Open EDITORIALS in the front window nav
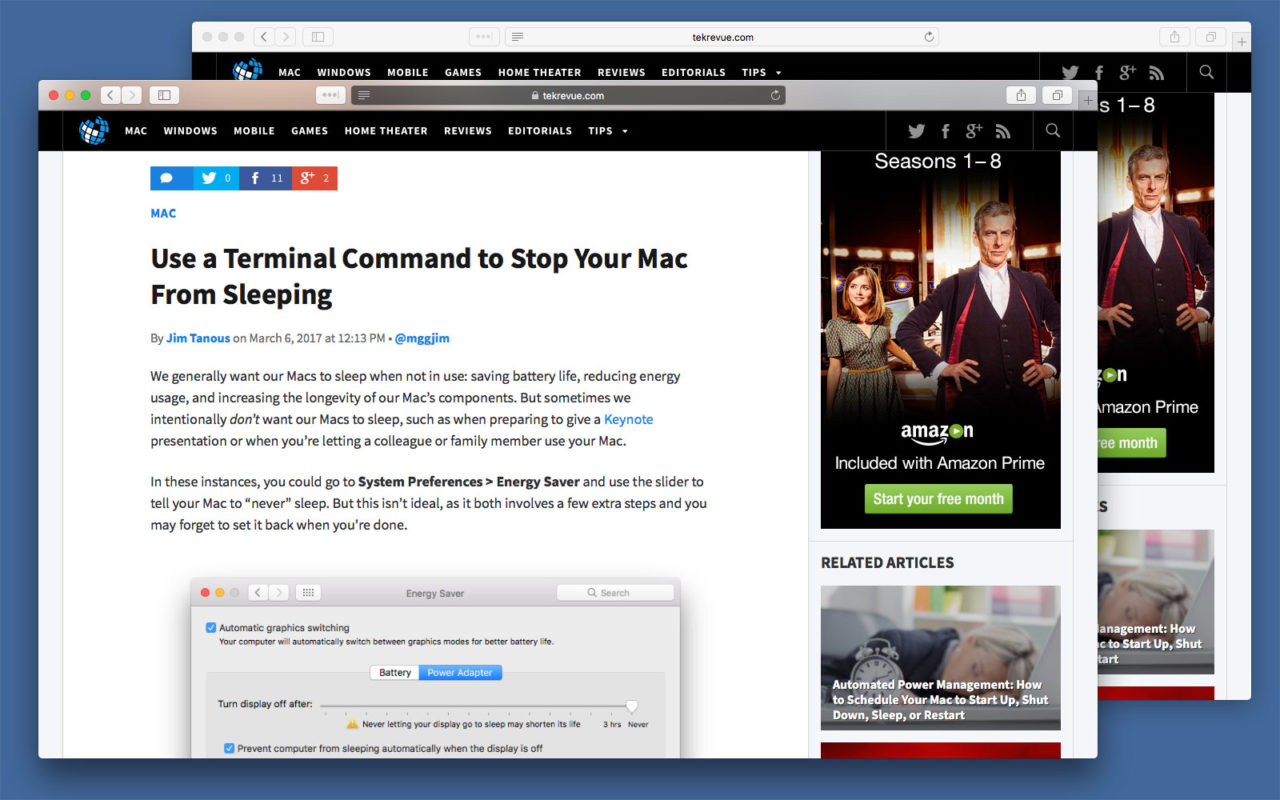The image size is (1280, 800). pos(540,131)
